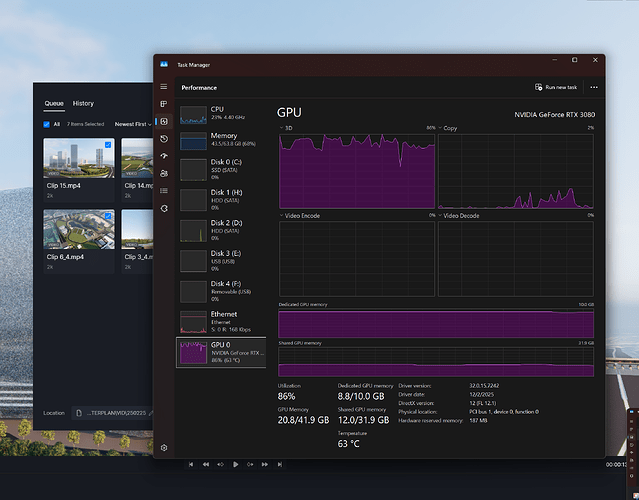Click the 7 Items Selected label

[85, 124]
